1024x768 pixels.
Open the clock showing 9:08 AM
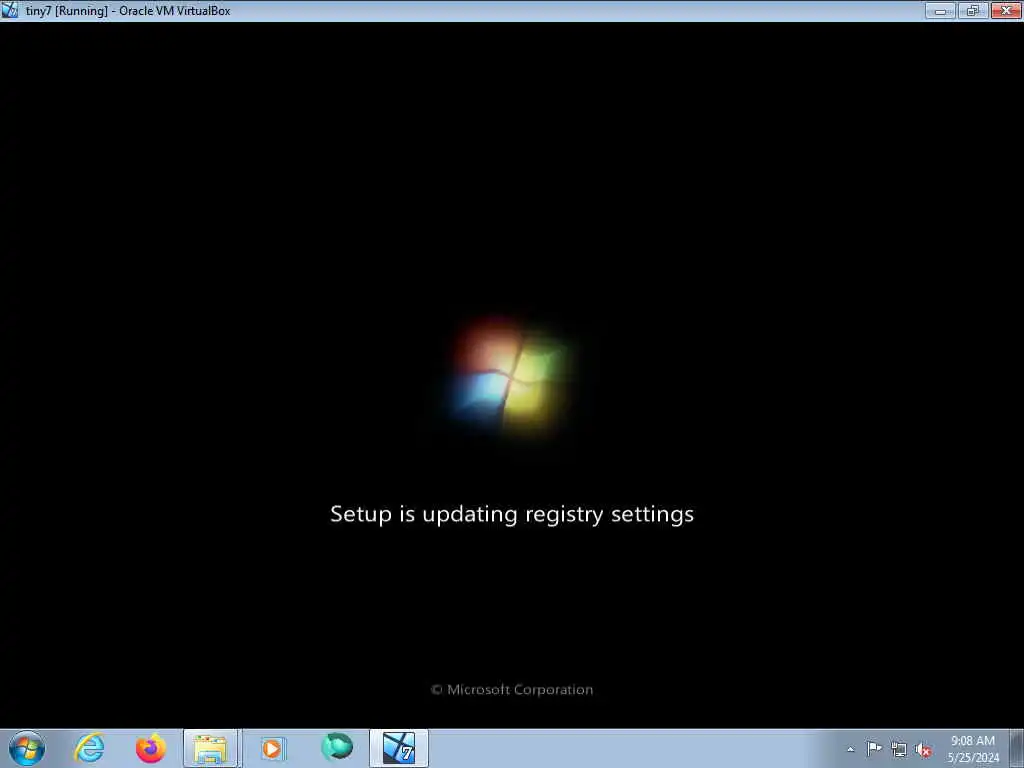click(x=973, y=749)
